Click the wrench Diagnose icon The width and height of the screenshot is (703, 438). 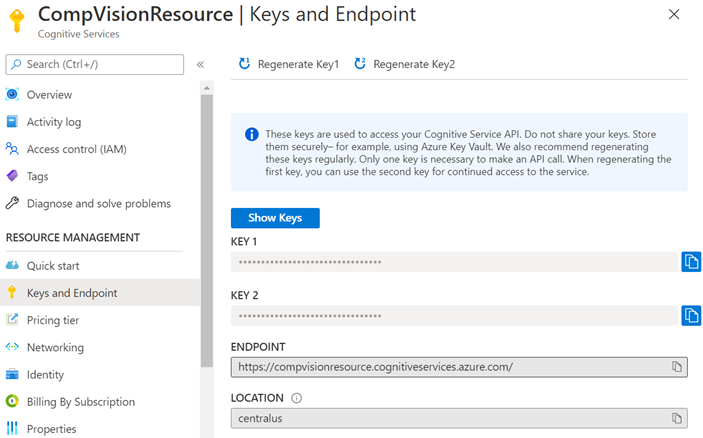[x=12, y=203]
